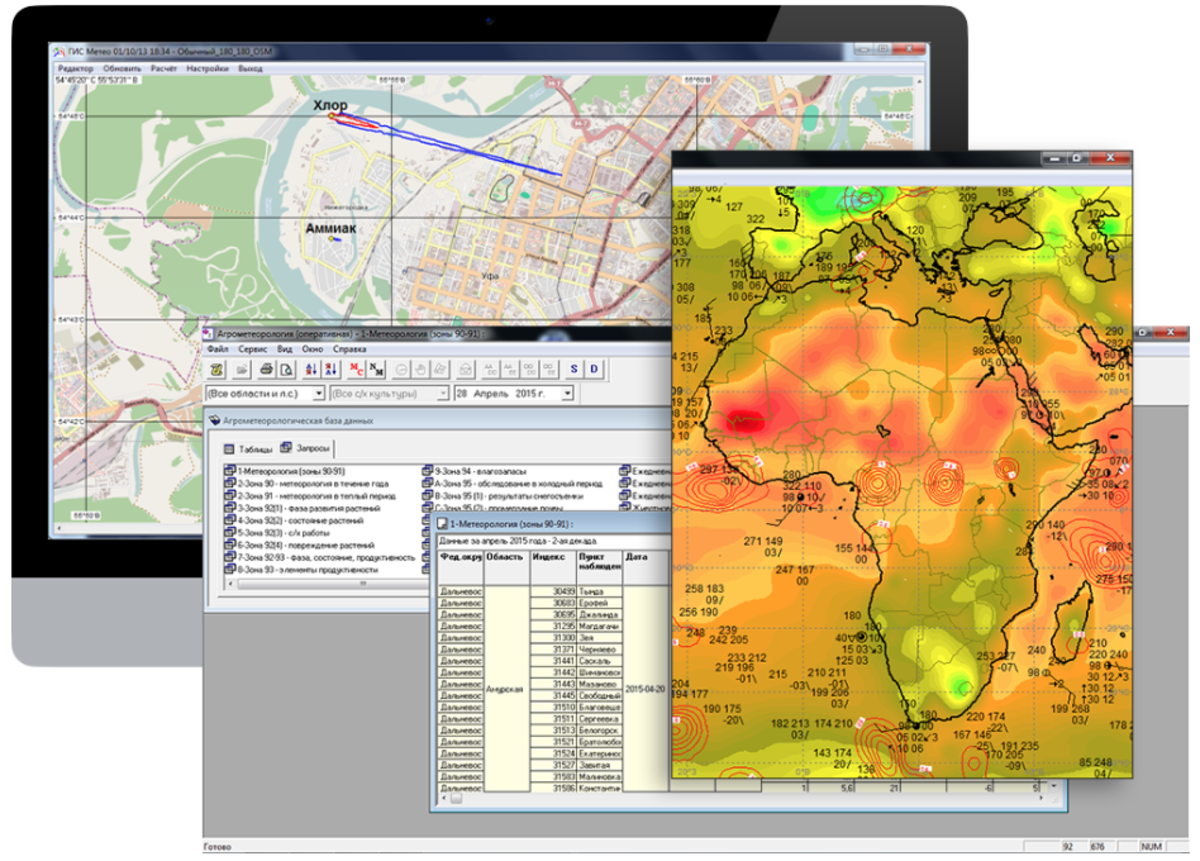The image size is (1200, 861).
Task: Click the open folder toolbar icon
Action: [x=242, y=370]
